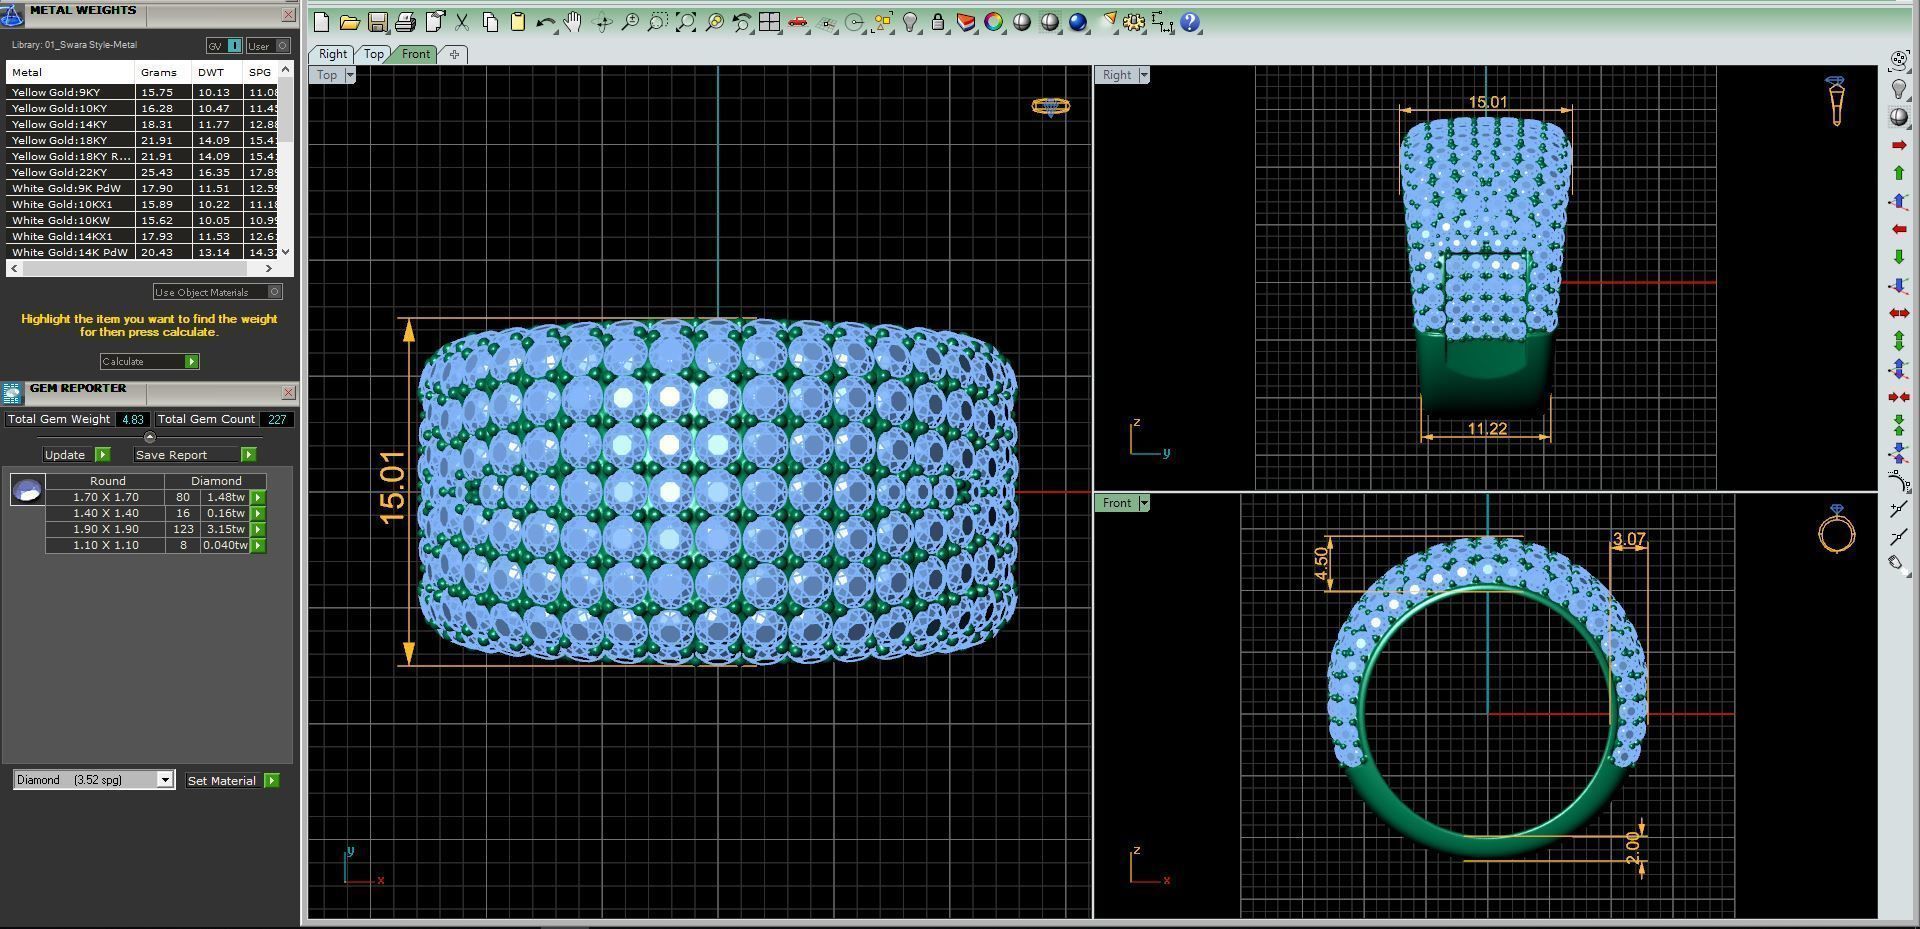The width and height of the screenshot is (1920, 929).
Task: Click the gears settings icon on the toolbar
Action: point(1133,21)
